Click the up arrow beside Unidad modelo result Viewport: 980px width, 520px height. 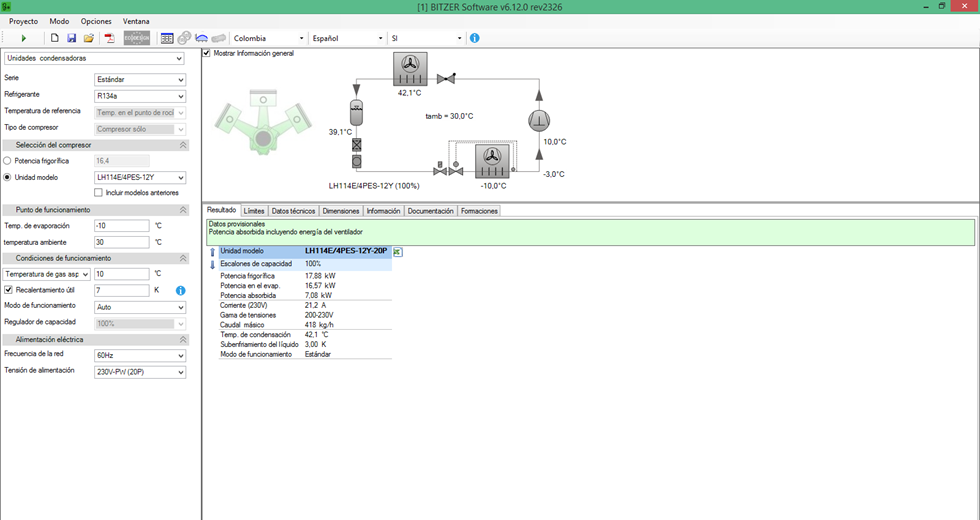[x=212, y=252]
